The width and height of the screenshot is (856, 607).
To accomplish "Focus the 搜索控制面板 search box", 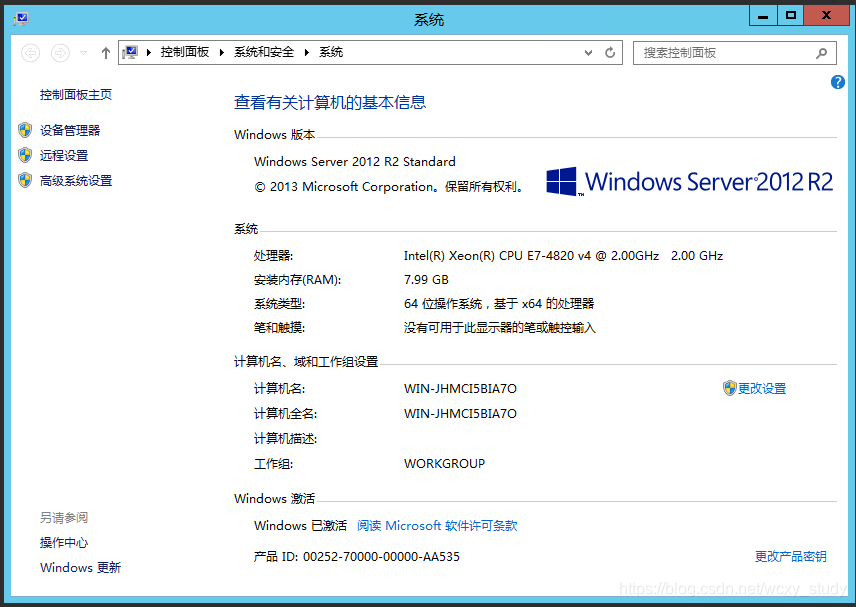I will [734, 53].
